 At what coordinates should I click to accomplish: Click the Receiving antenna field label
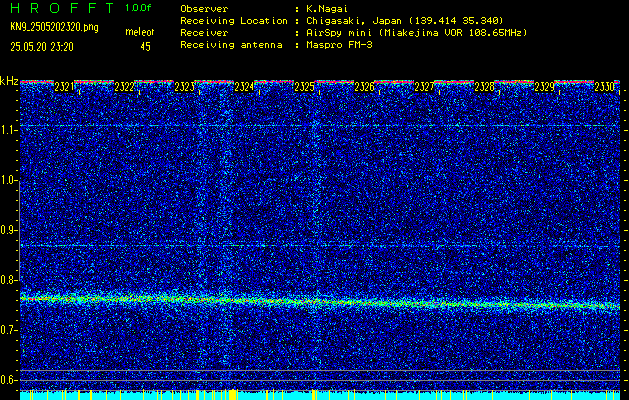click(x=231, y=45)
